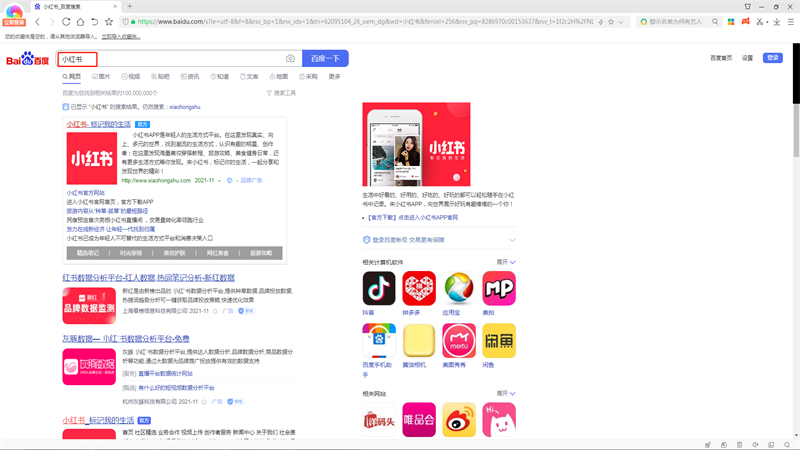This screenshot has height=450, width=800.
Task: Open the 采购 tab
Action: 308,77
